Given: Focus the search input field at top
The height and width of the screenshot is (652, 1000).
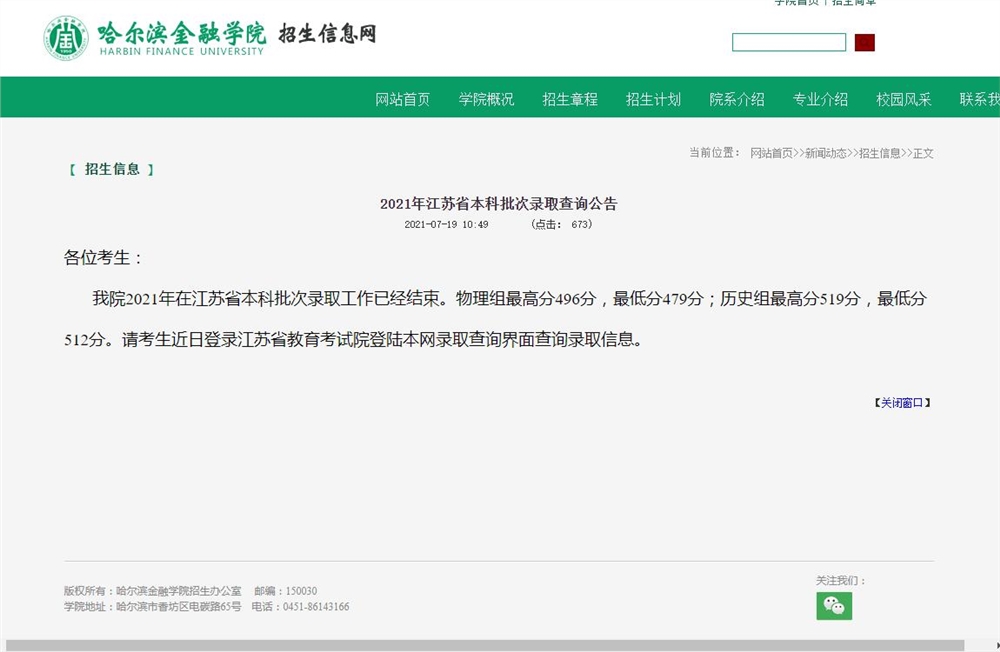Looking at the screenshot, I should coord(788,42).
